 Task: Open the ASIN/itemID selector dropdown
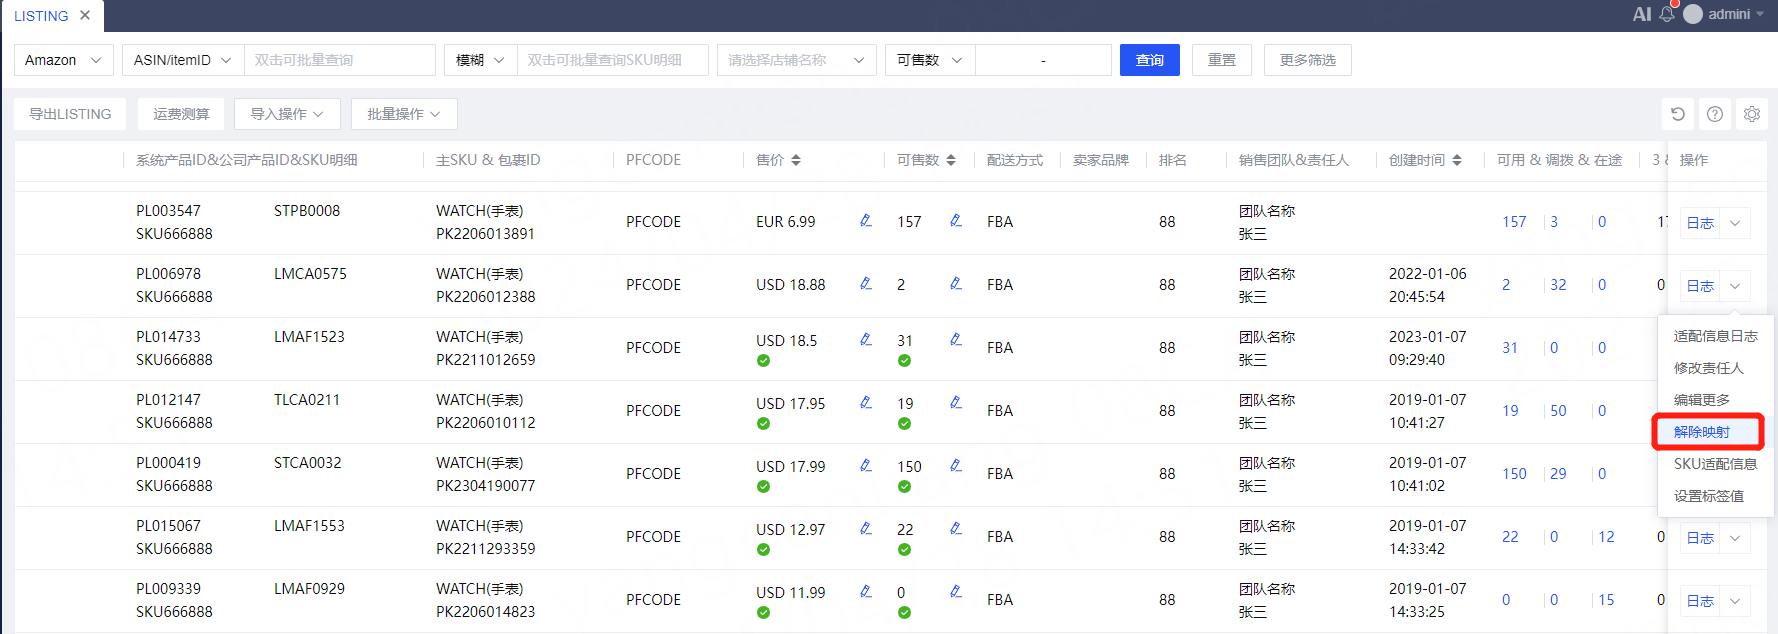click(x=182, y=60)
